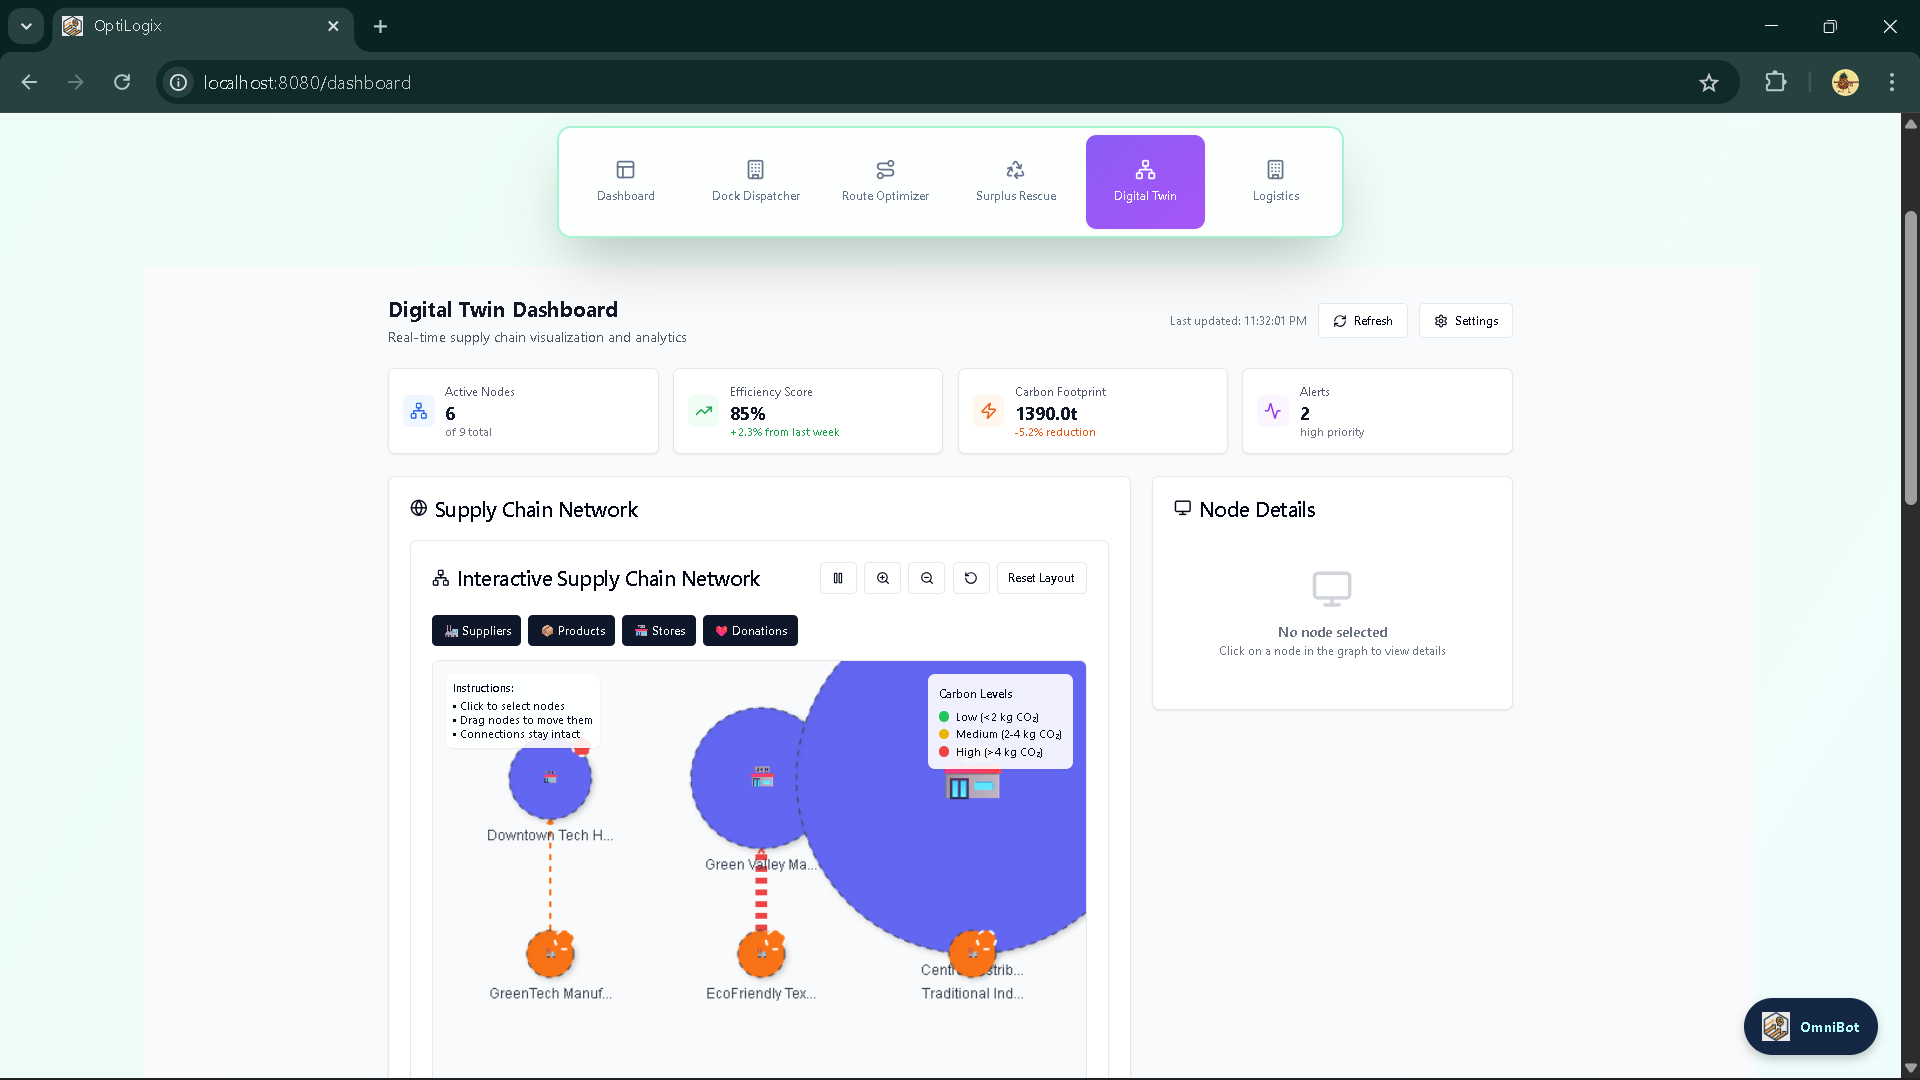Open the Dock Dispatcher tab
1920x1080 pixels.
tap(755, 181)
